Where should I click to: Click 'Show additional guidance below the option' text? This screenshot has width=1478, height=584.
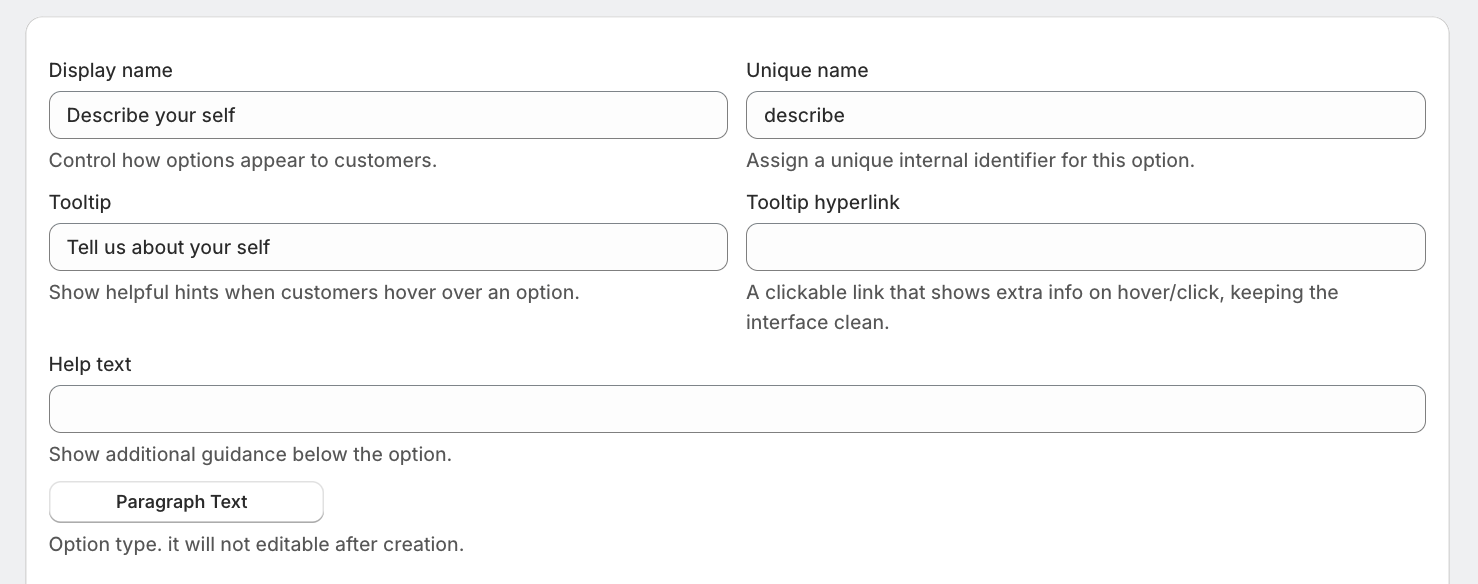250,454
